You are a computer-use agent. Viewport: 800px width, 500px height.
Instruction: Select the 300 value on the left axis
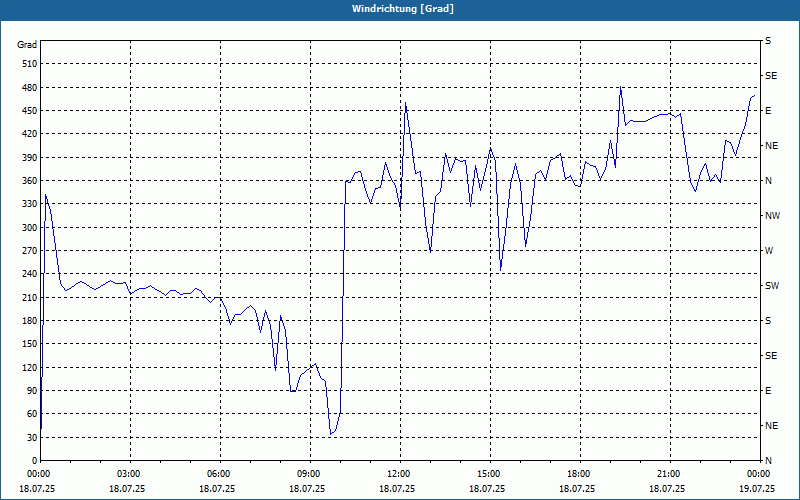(30, 228)
